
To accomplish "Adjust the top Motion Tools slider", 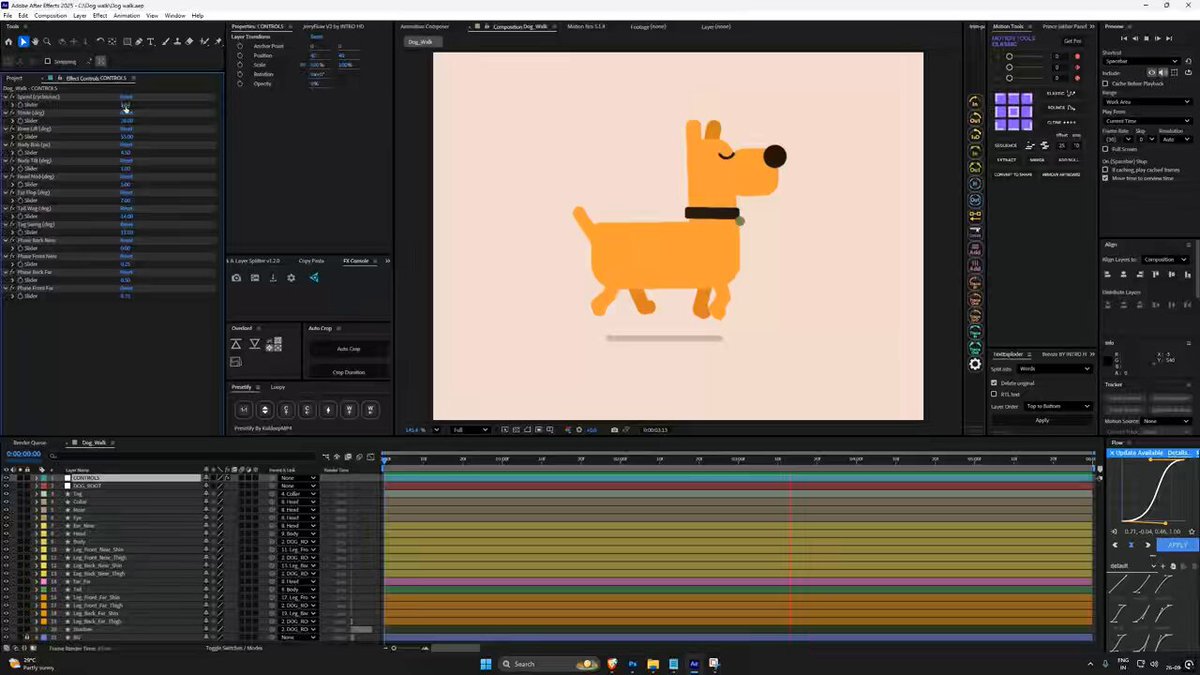I will (x=1024, y=56).
